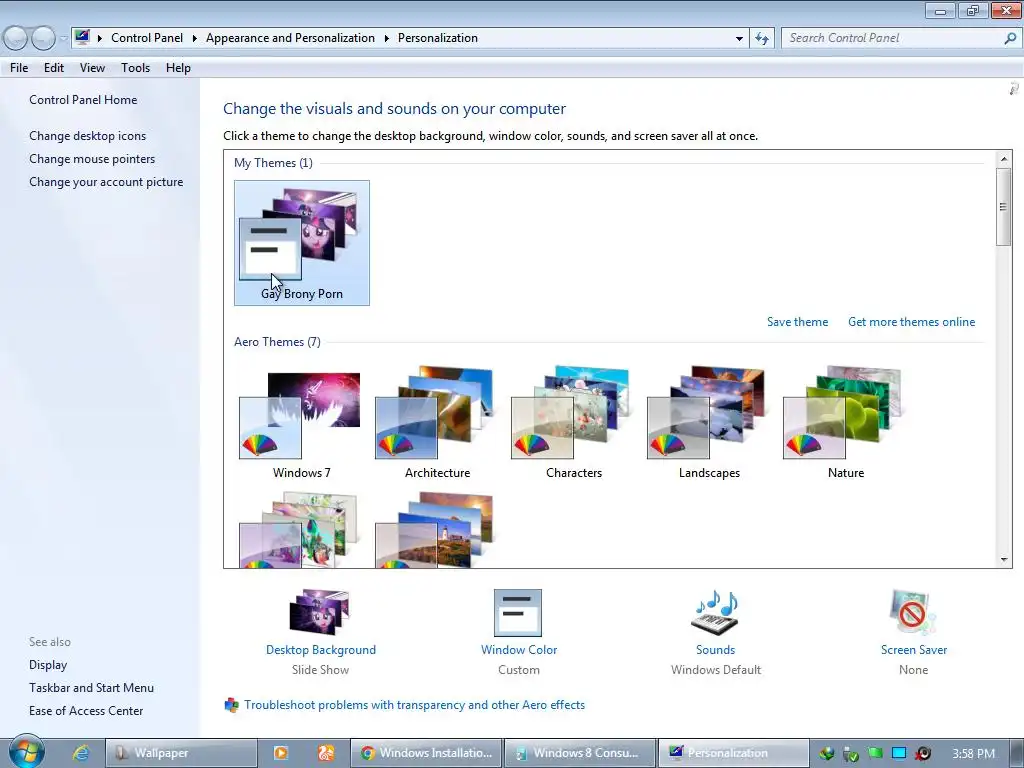Screen dimensions: 1024x768
Task: Open the media player taskbar icon
Action: click(x=280, y=753)
